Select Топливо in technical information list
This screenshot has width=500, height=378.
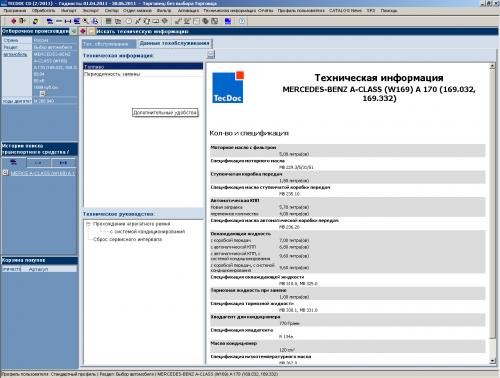coord(143,67)
